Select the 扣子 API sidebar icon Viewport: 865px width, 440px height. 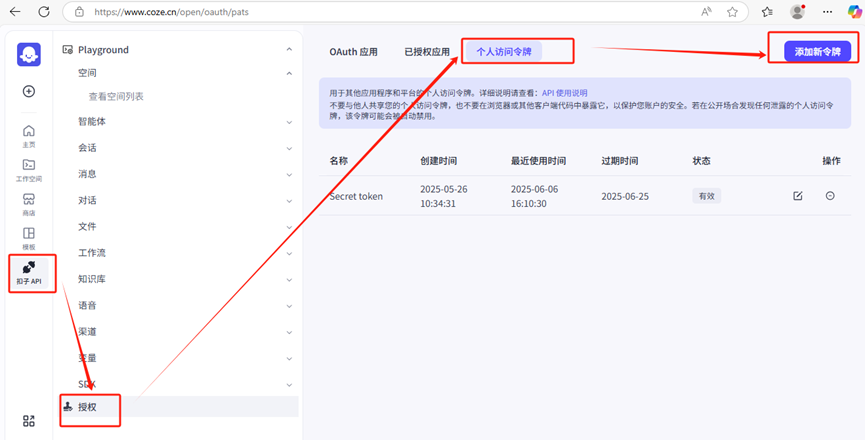point(29,271)
